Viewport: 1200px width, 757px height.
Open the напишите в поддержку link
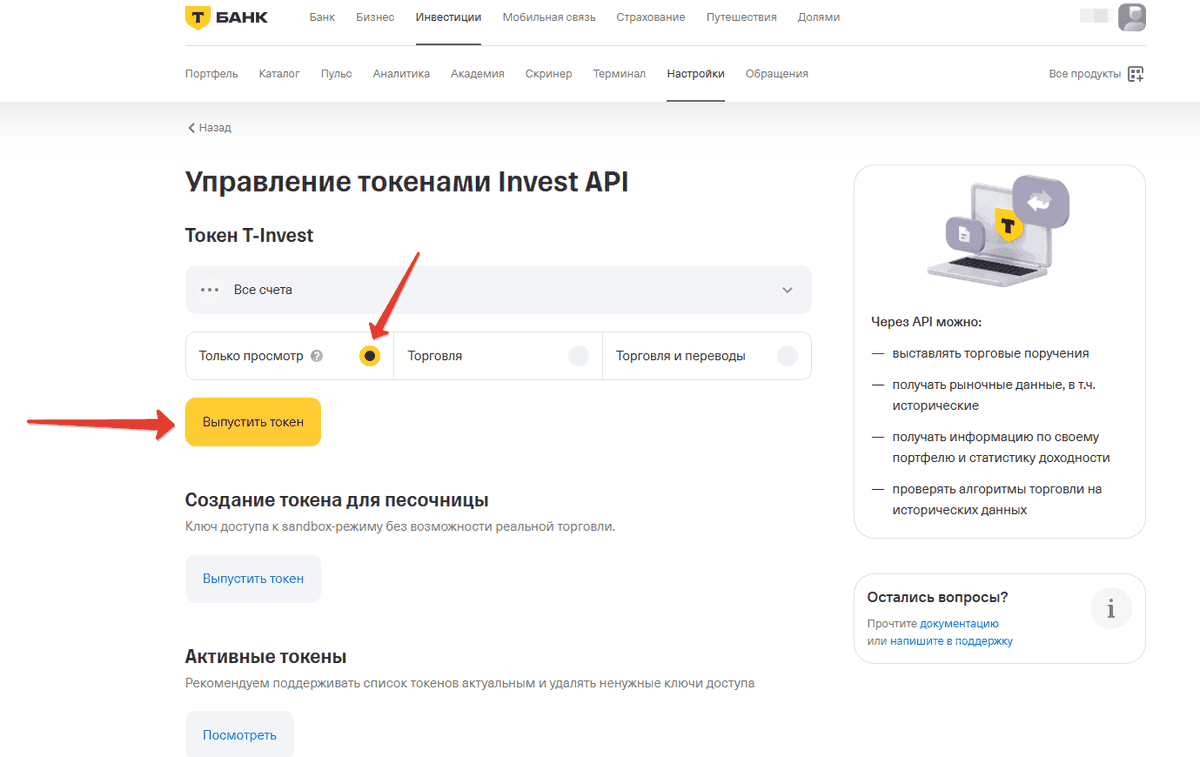pyautogui.click(x=952, y=641)
